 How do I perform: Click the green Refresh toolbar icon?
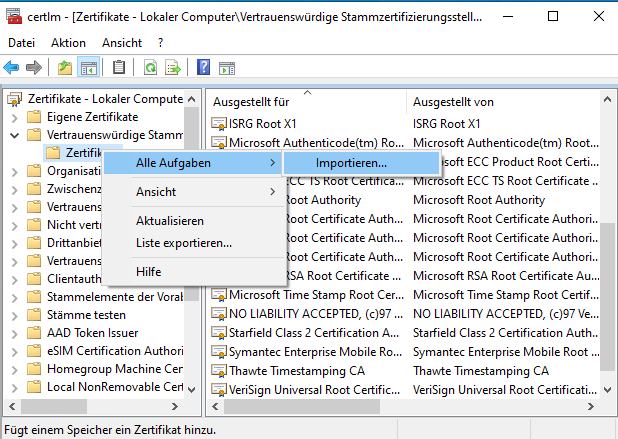150,68
